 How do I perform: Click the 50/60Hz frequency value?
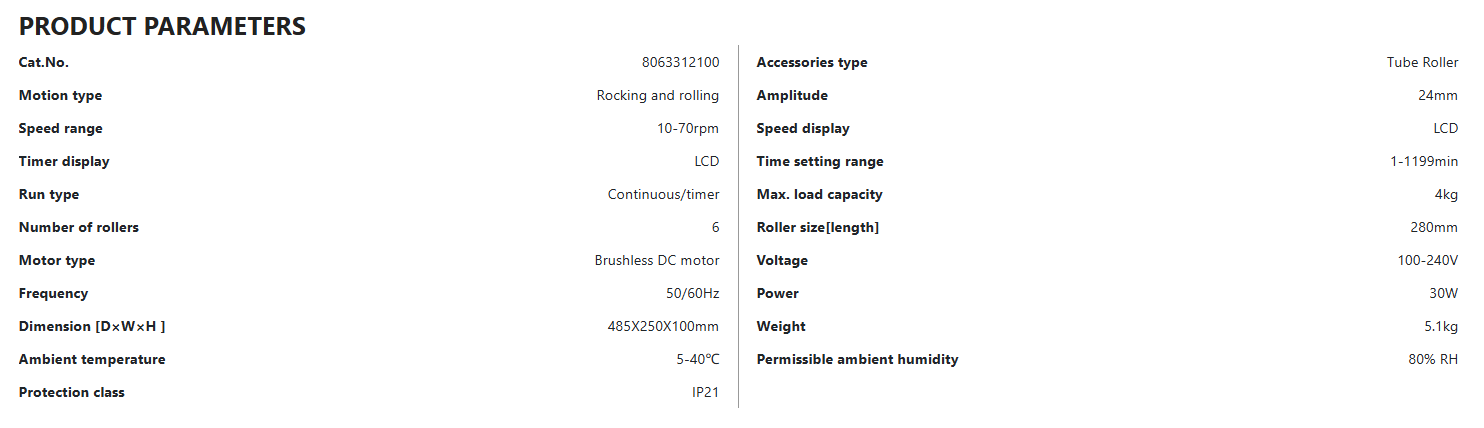coord(685,293)
